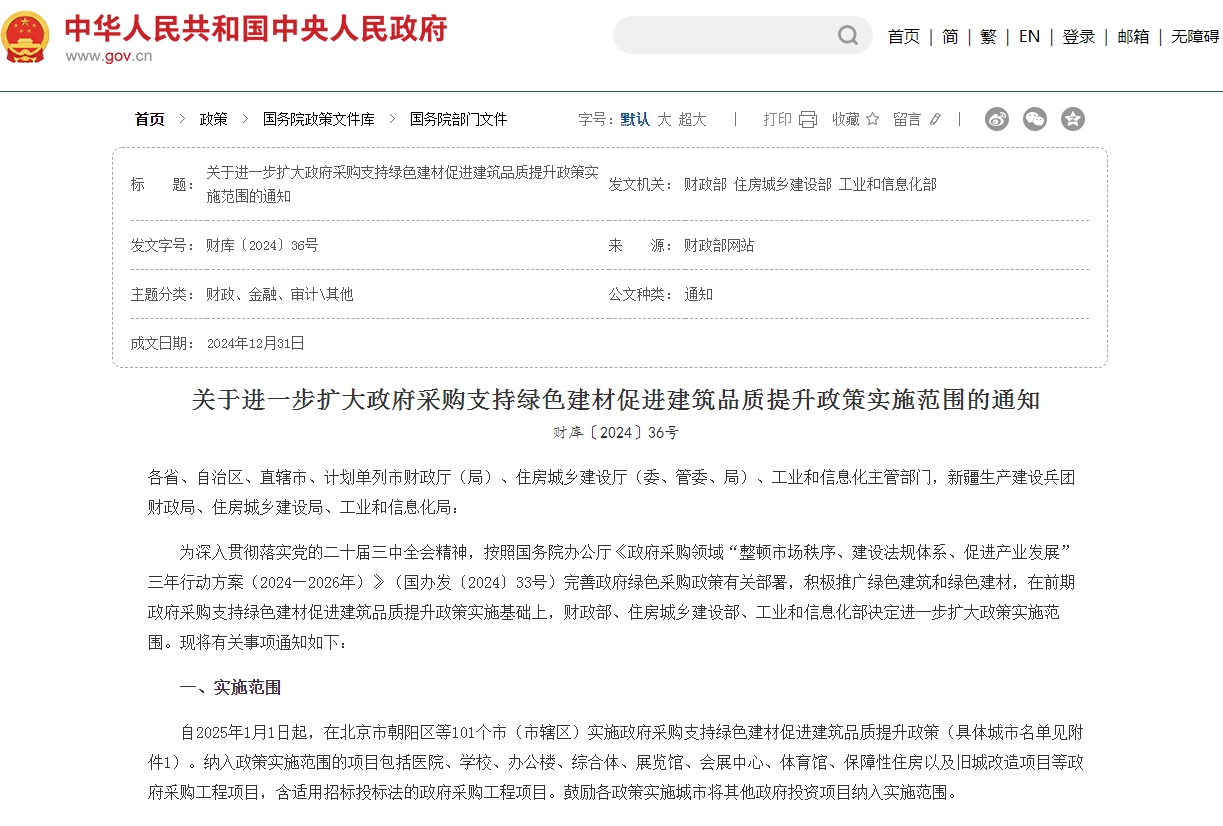1223x826 pixels.
Task: Click inside the search input field
Action: point(730,35)
